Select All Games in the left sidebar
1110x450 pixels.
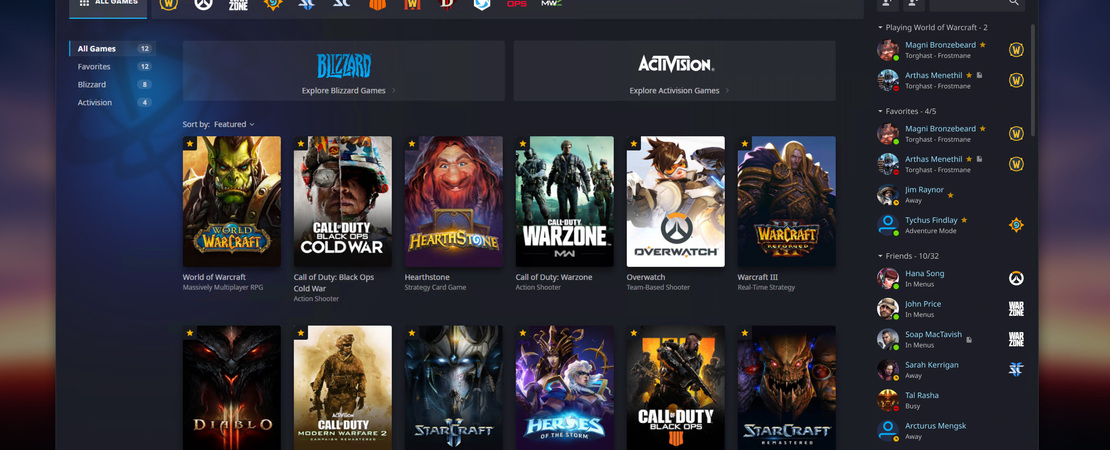[113, 49]
